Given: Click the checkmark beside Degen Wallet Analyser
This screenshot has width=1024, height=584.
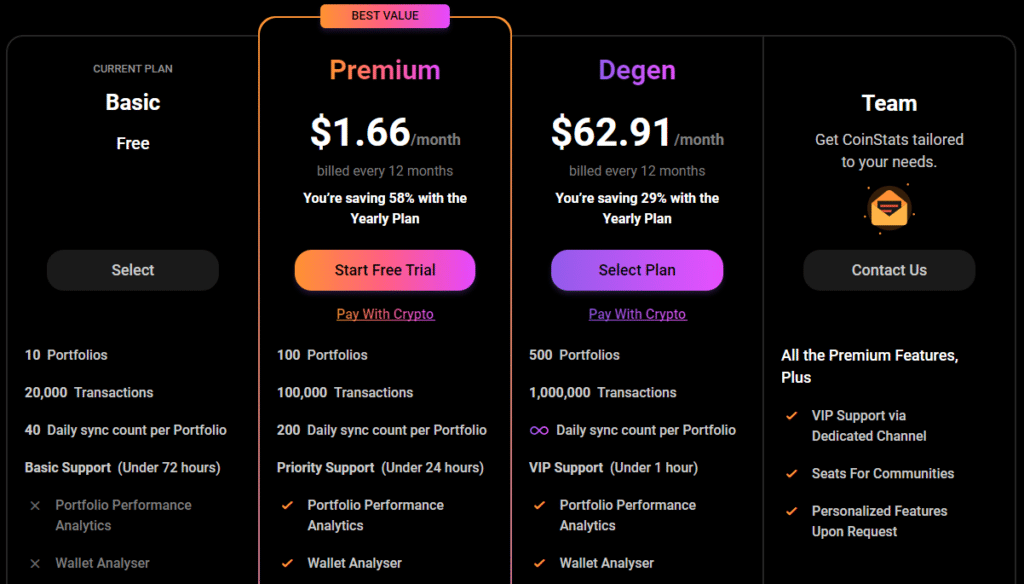Looking at the screenshot, I should click(539, 562).
